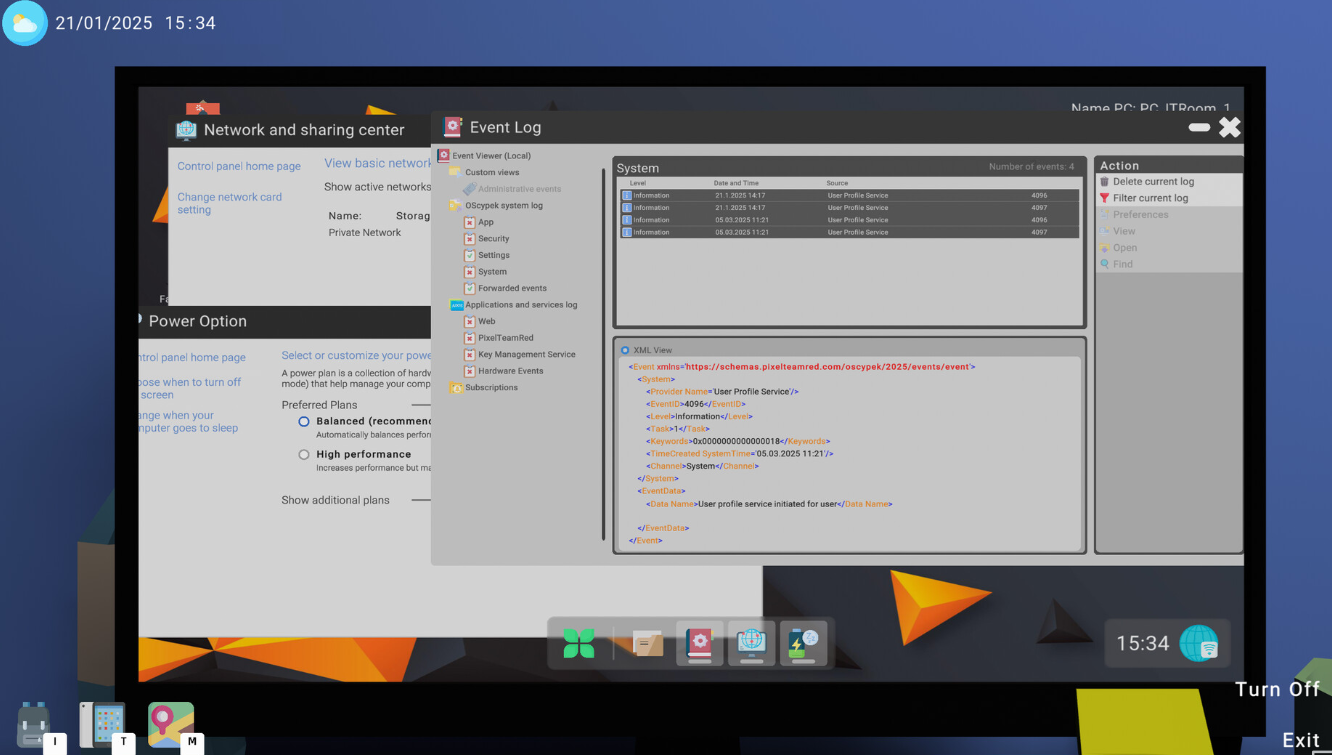Expand the Applications and services log node
Image resolution: width=1332 pixels, height=755 pixels.
(x=456, y=305)
